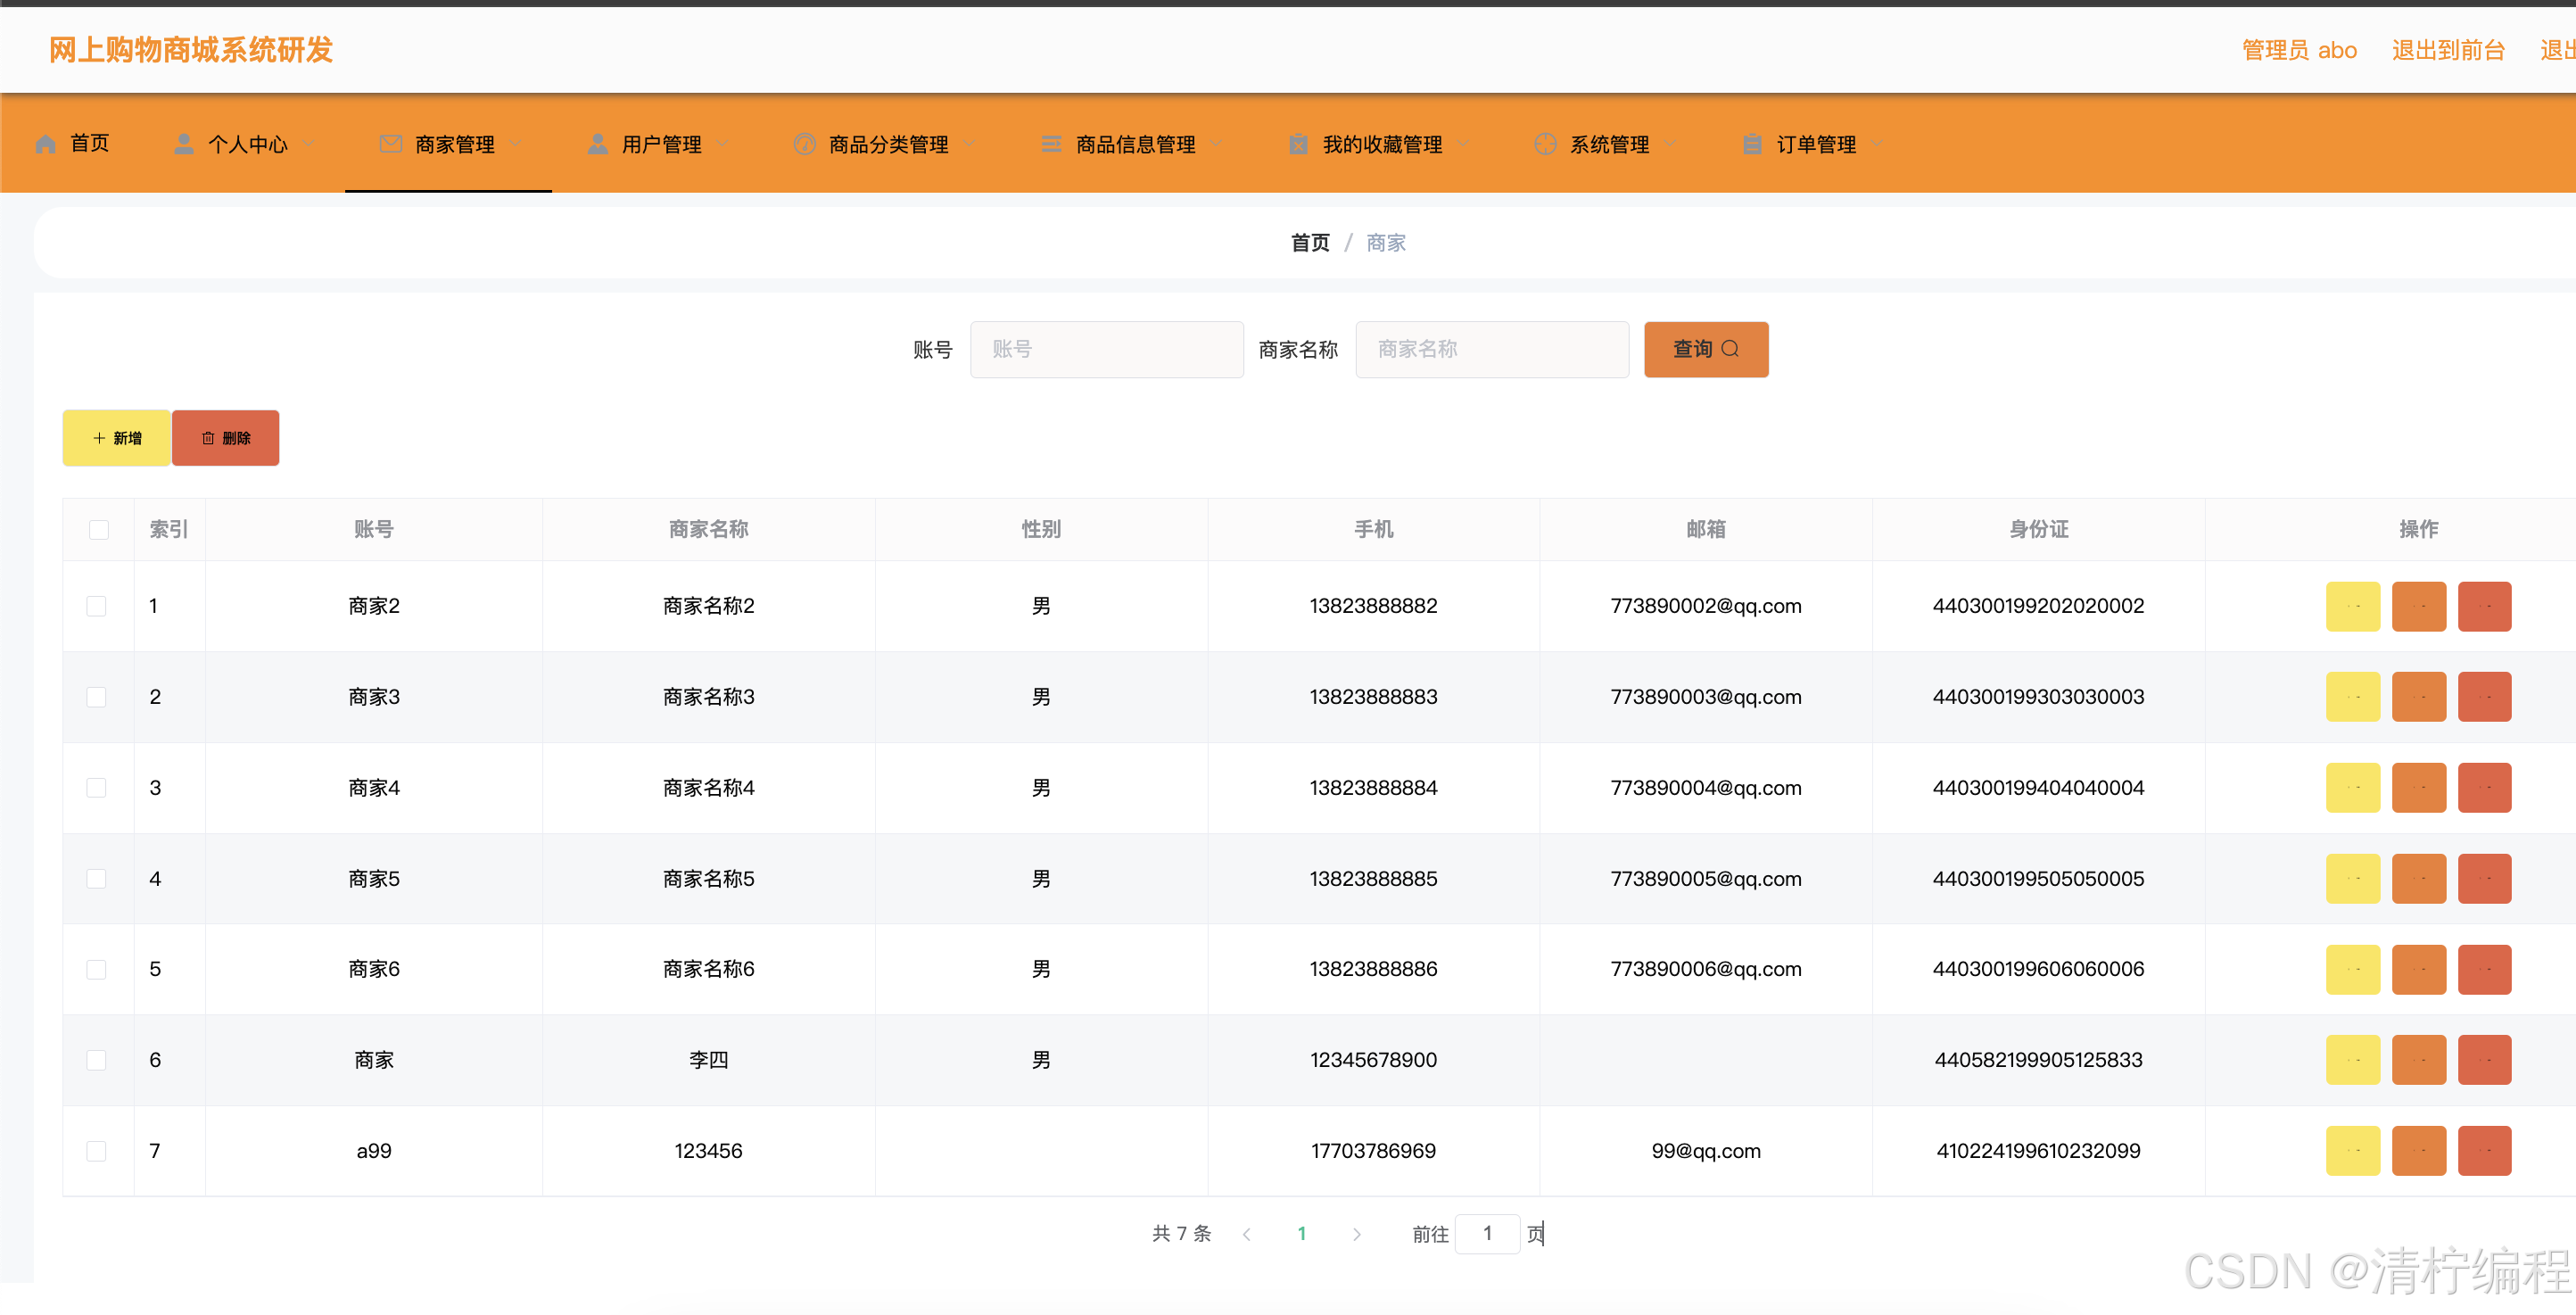Click the user icon beside 用户管理
Image resolution: width=2576 pixels, height=1315 pixels.
tap(598, 144)
